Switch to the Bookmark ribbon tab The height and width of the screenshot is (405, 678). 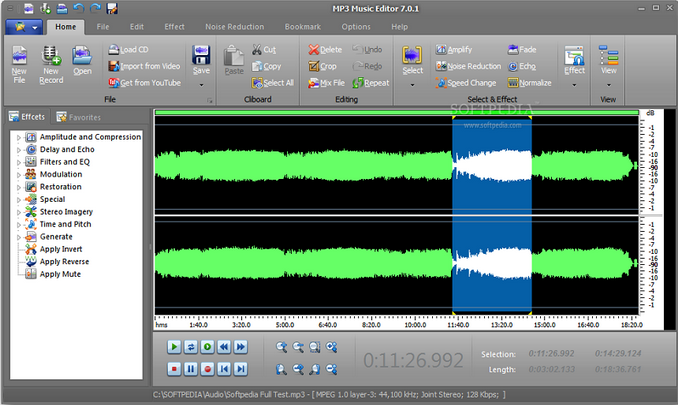[x=302, y=26]
